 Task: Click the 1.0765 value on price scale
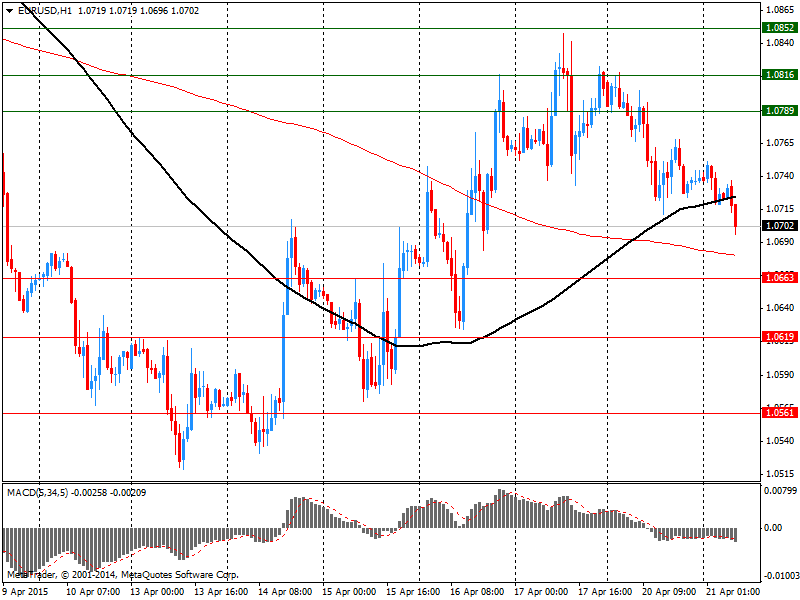(x=780, y=142)
